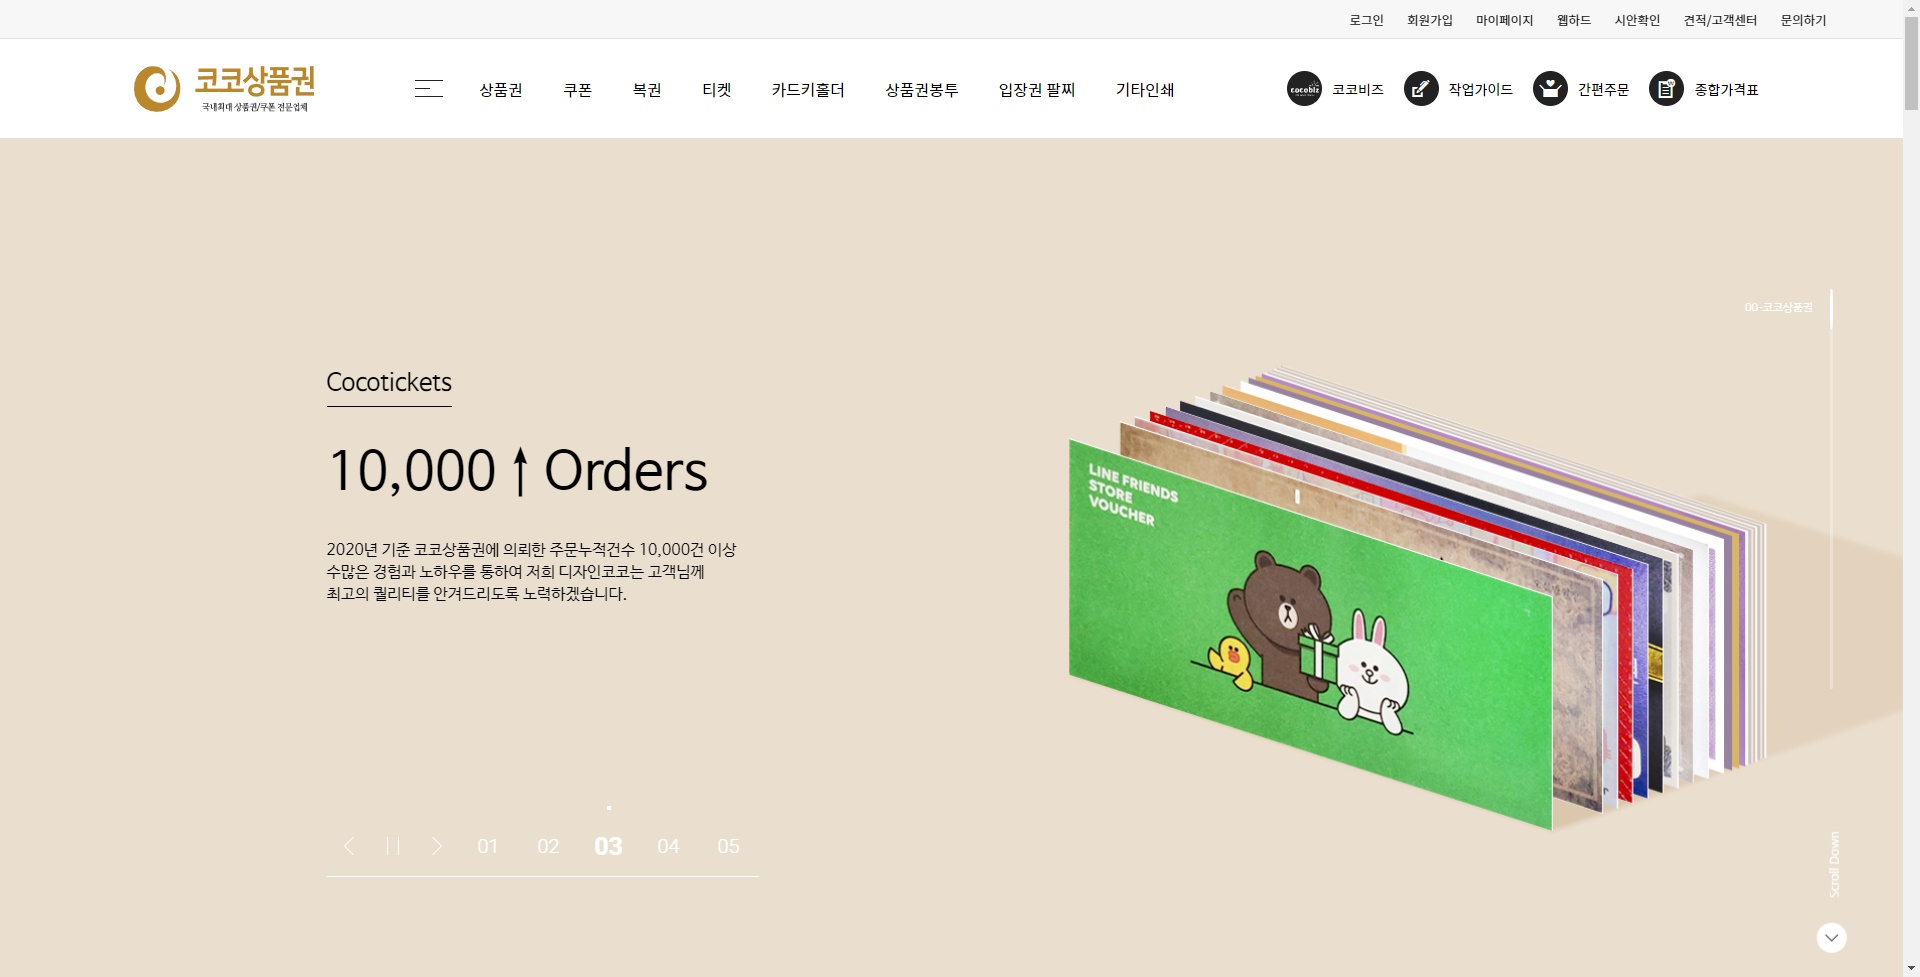Open the 기타인쇄 menu

point(1145,90)
